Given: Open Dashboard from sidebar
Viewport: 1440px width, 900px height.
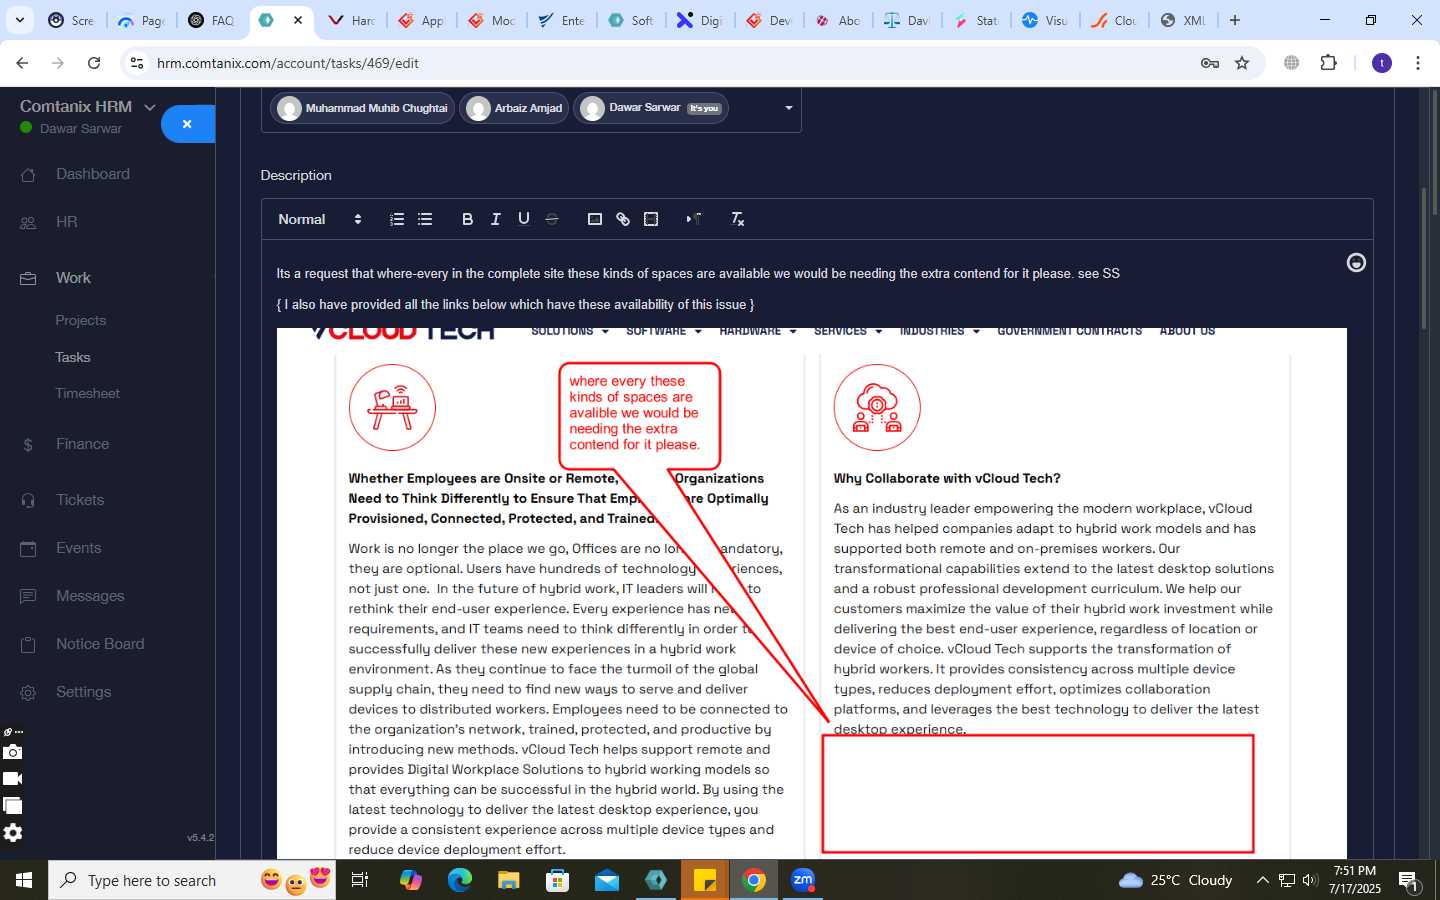Looking at the screenshot, I should tap(93, 174).
